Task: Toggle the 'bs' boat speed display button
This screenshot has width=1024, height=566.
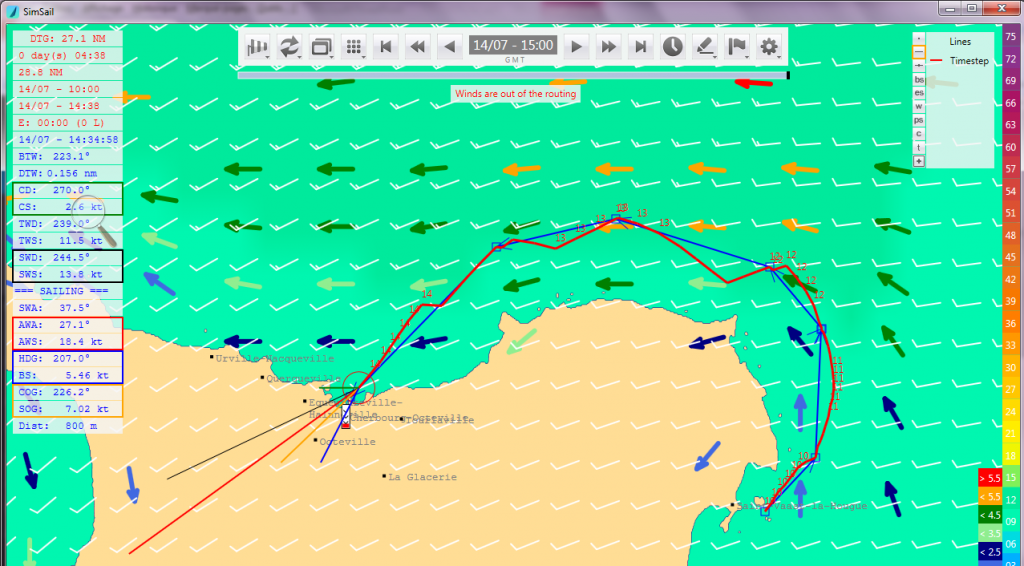Action: click(919, 80)
